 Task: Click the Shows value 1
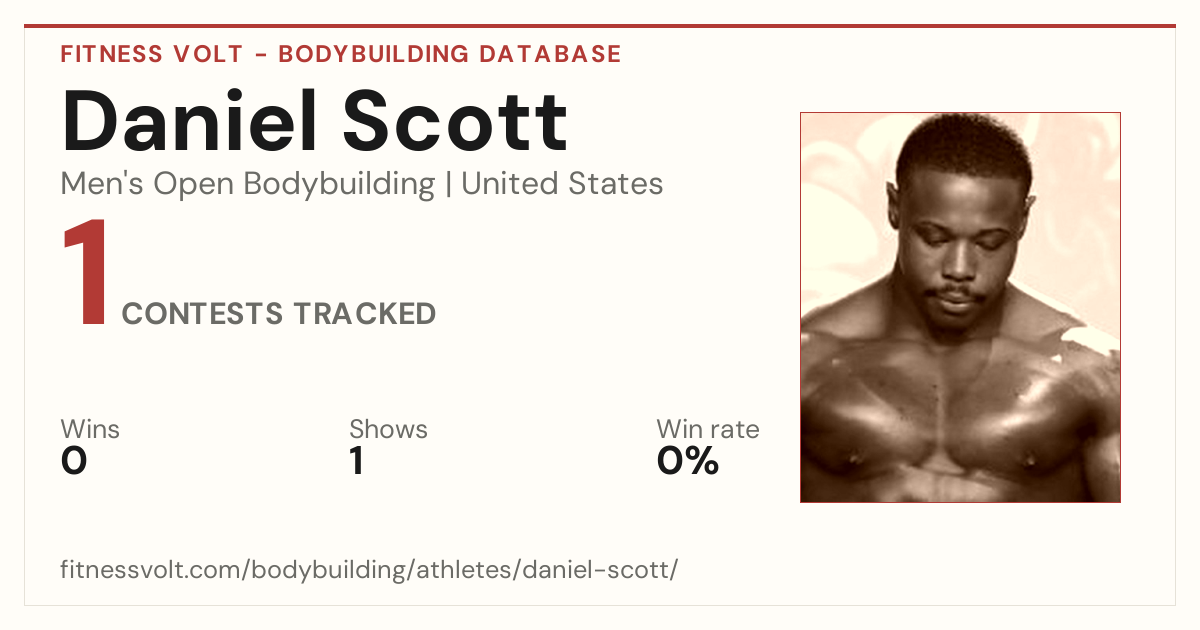click(356, 461)
